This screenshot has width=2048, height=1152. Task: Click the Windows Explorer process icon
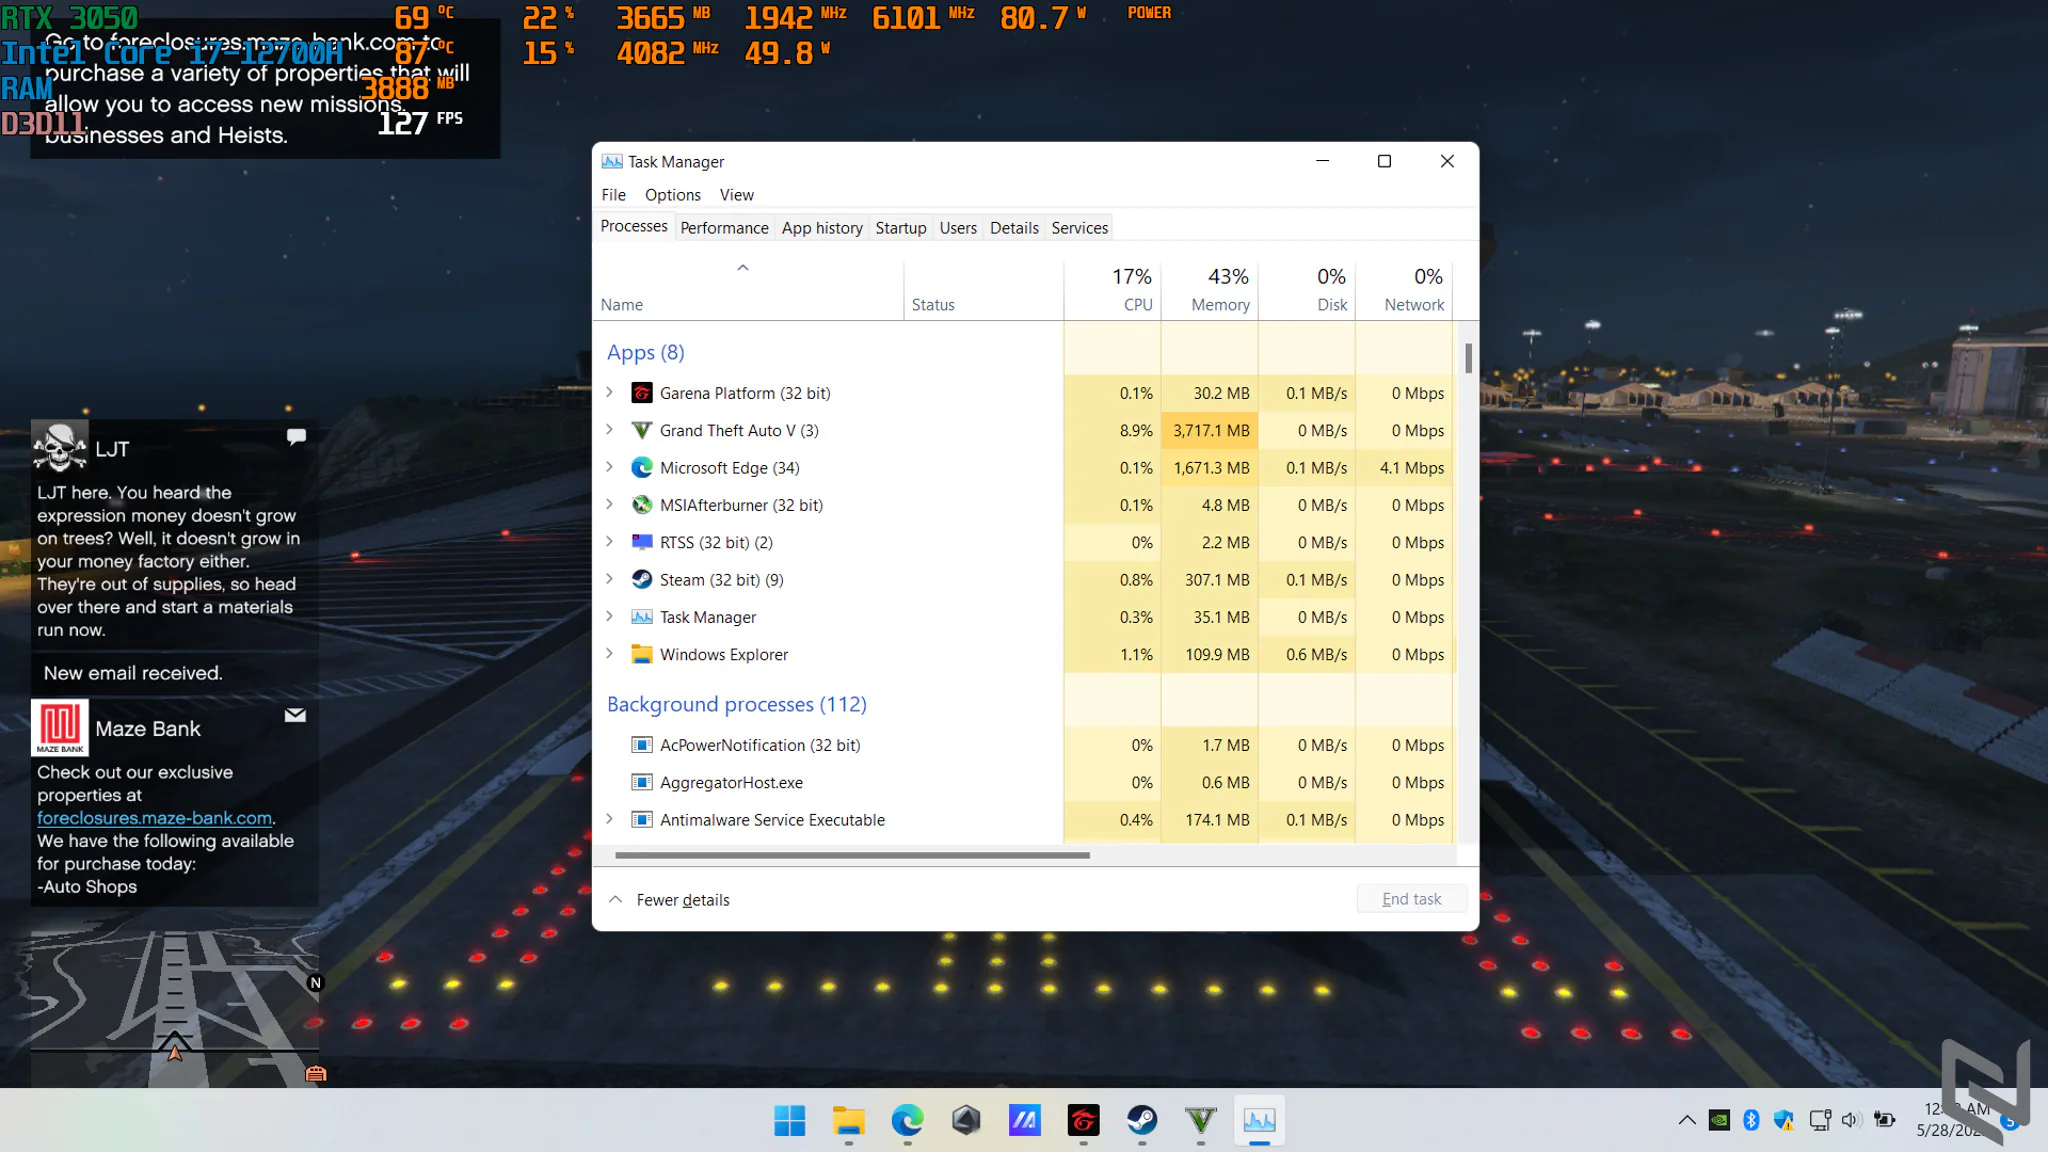pos(642,654)
